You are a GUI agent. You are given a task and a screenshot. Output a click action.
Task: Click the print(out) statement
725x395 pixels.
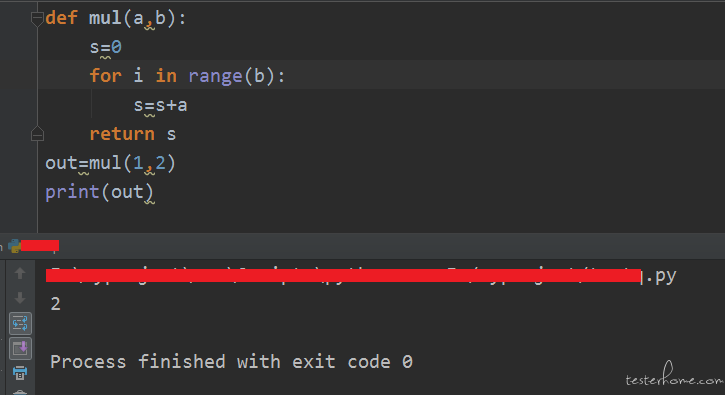coord(99,191)
